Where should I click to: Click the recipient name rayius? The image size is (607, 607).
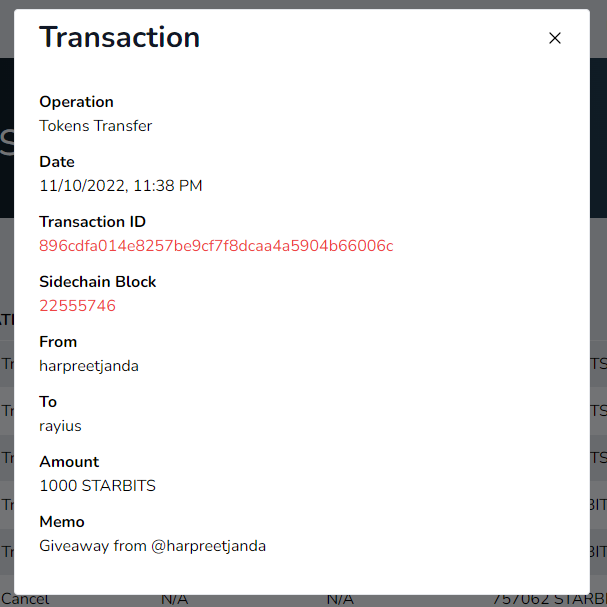[x=60, y=426]
